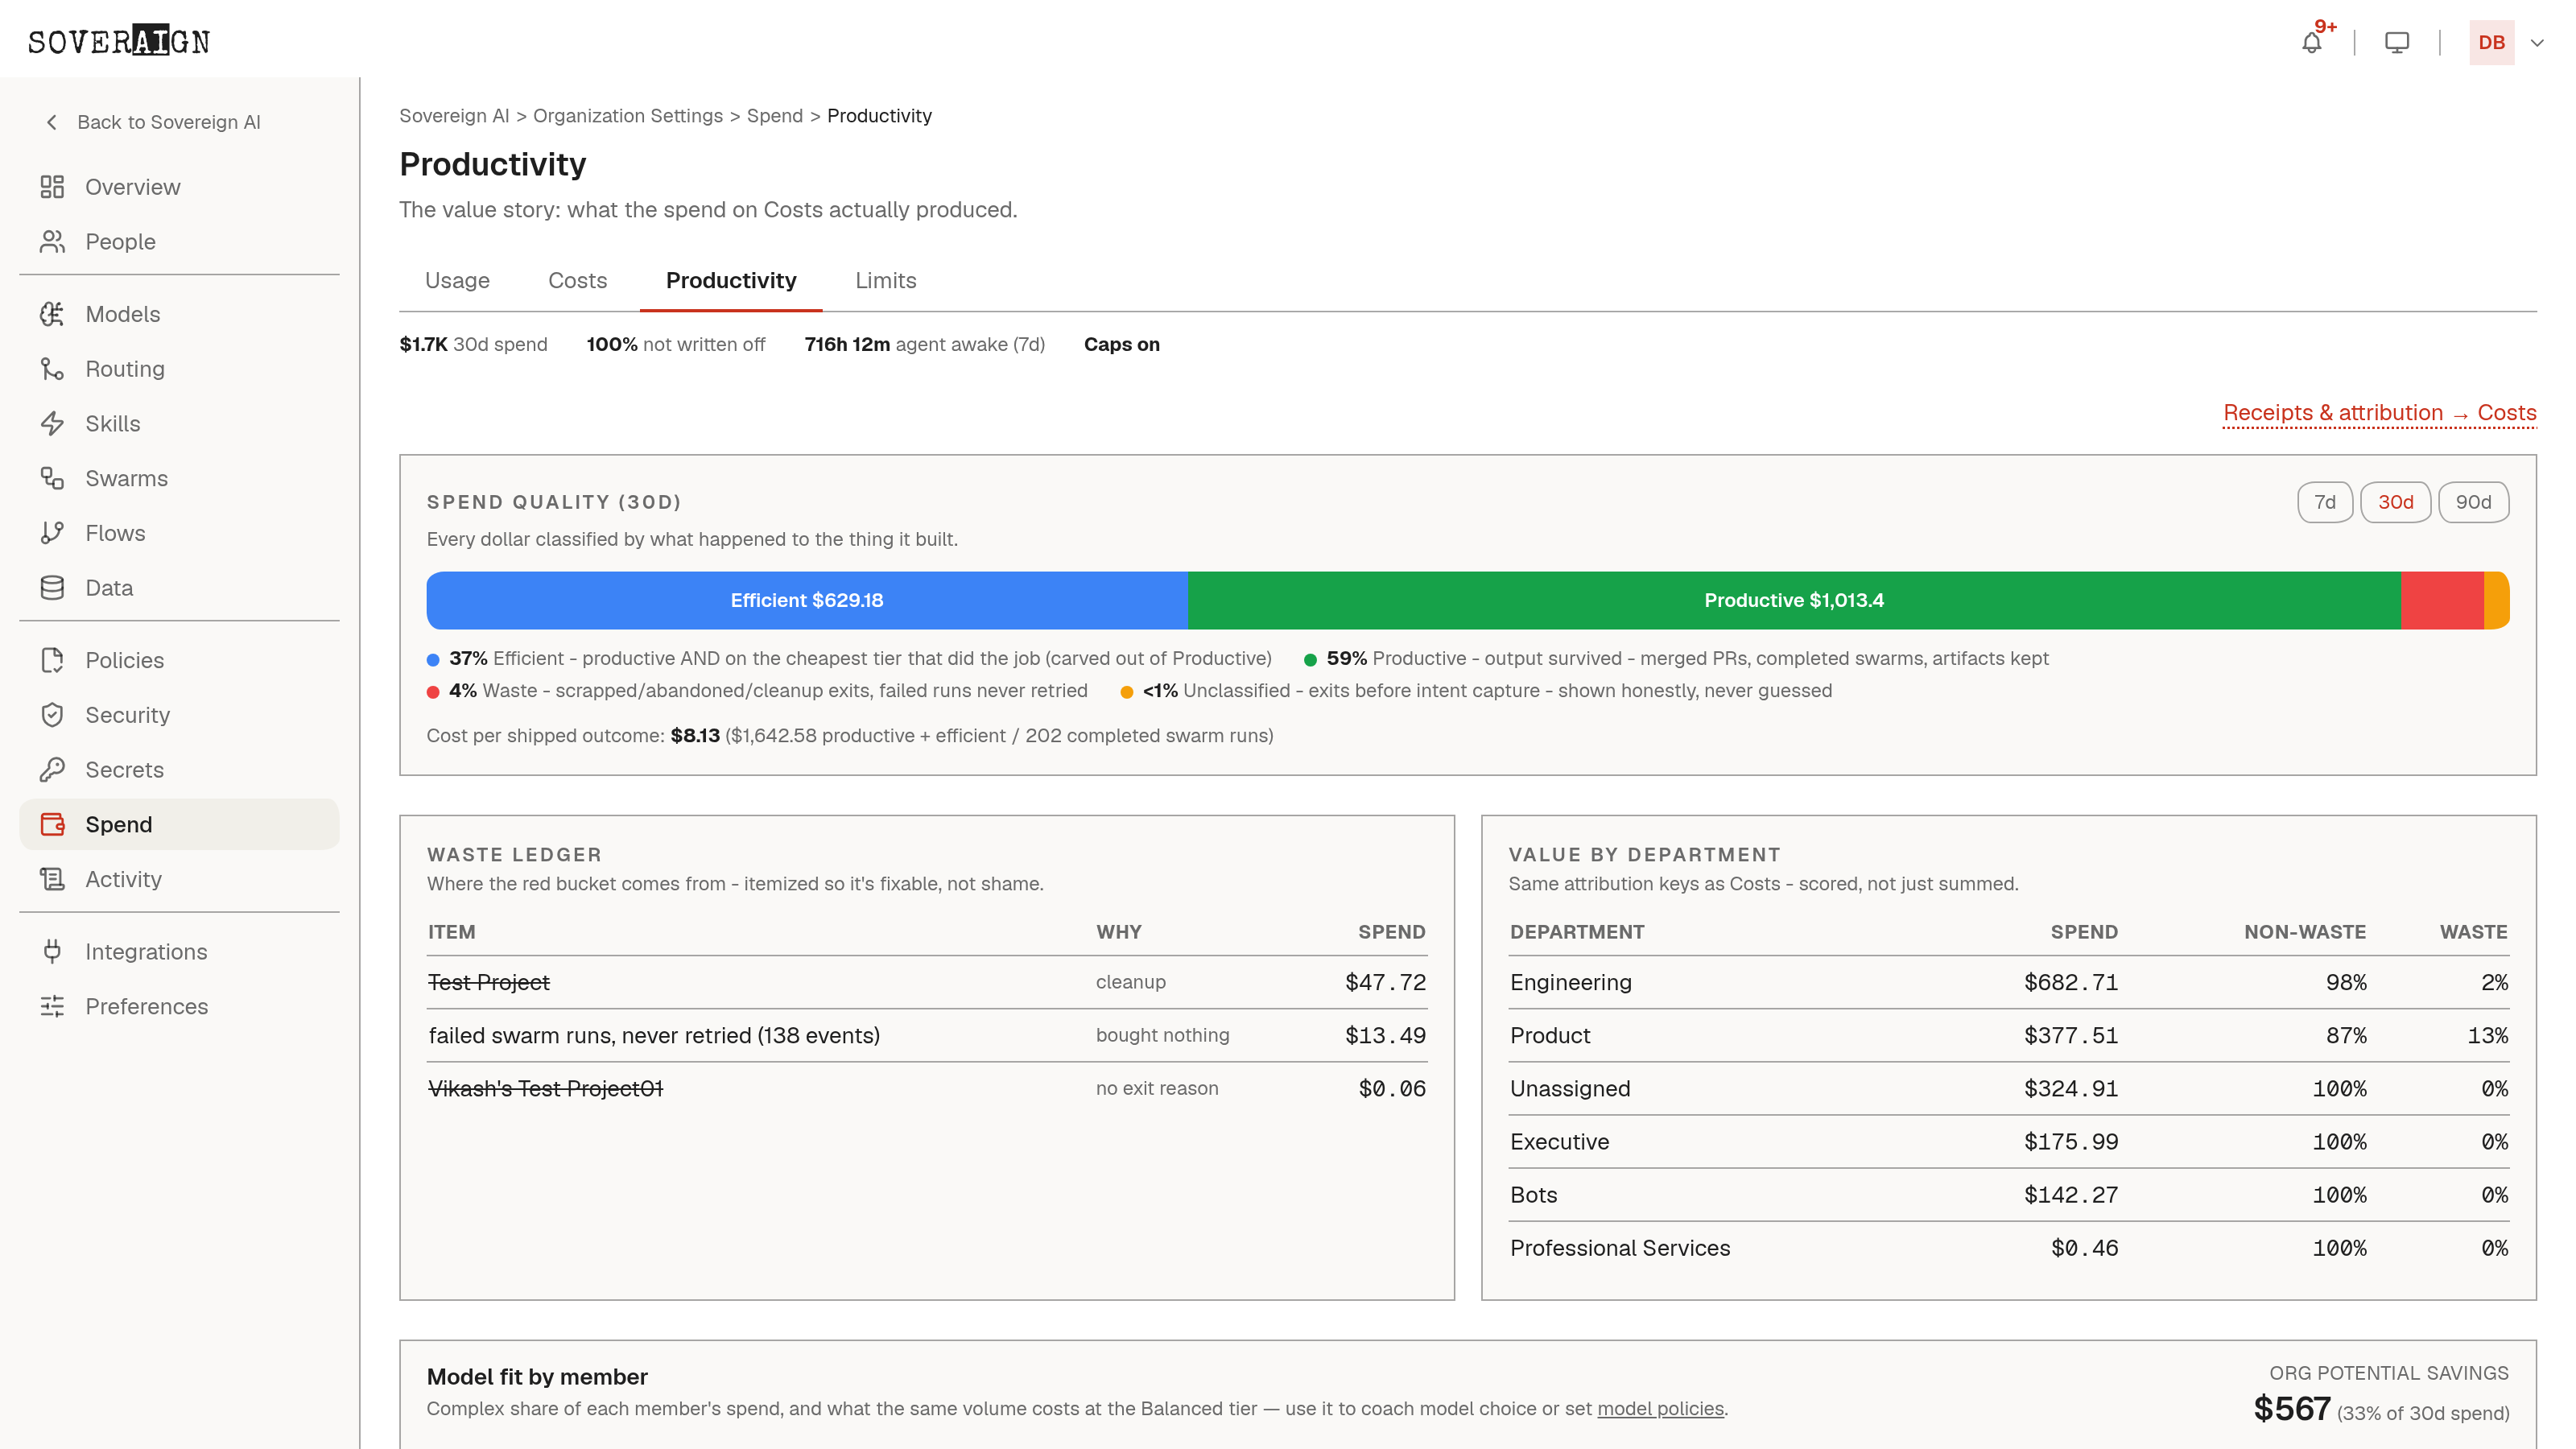The height and width of the screenshot is (1449, 2576).
Task: Click the Swarms icon
Action: tap(52, 478)
